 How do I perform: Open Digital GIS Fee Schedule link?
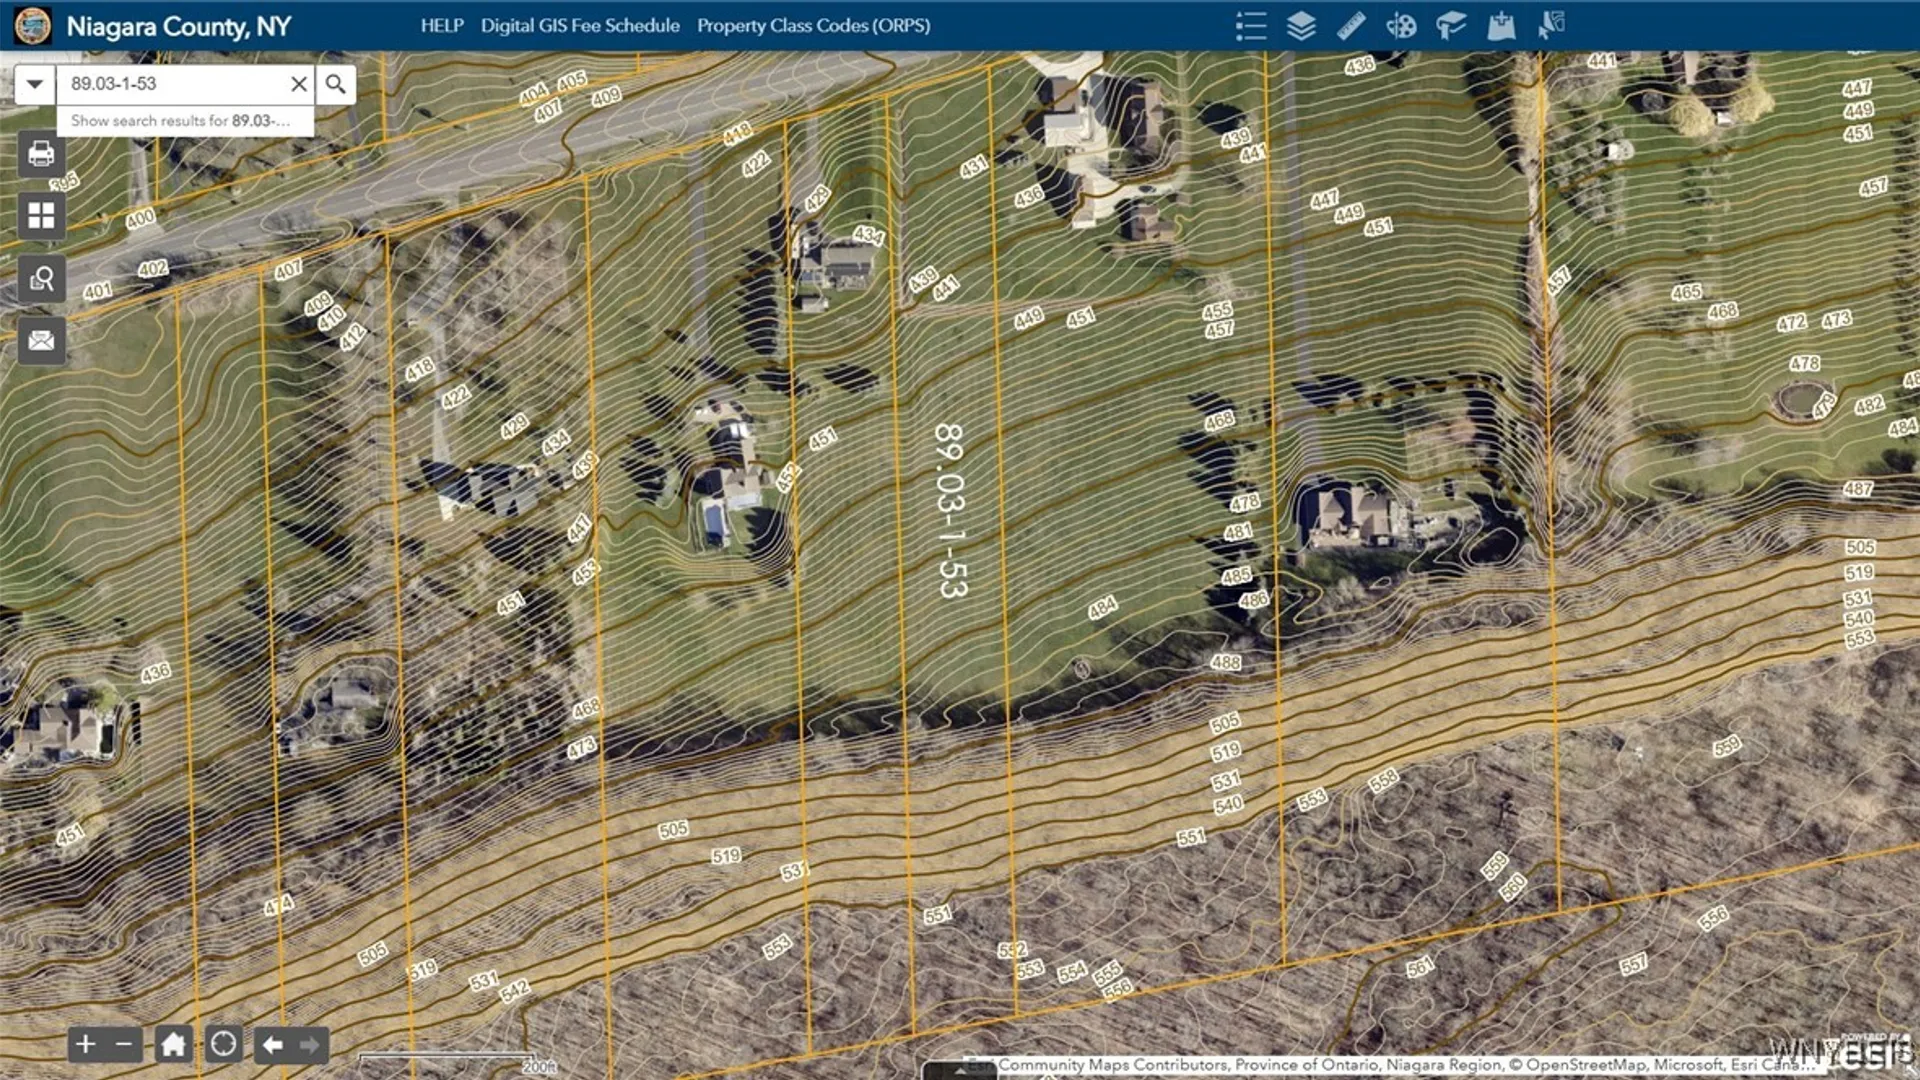pos(579,26)
